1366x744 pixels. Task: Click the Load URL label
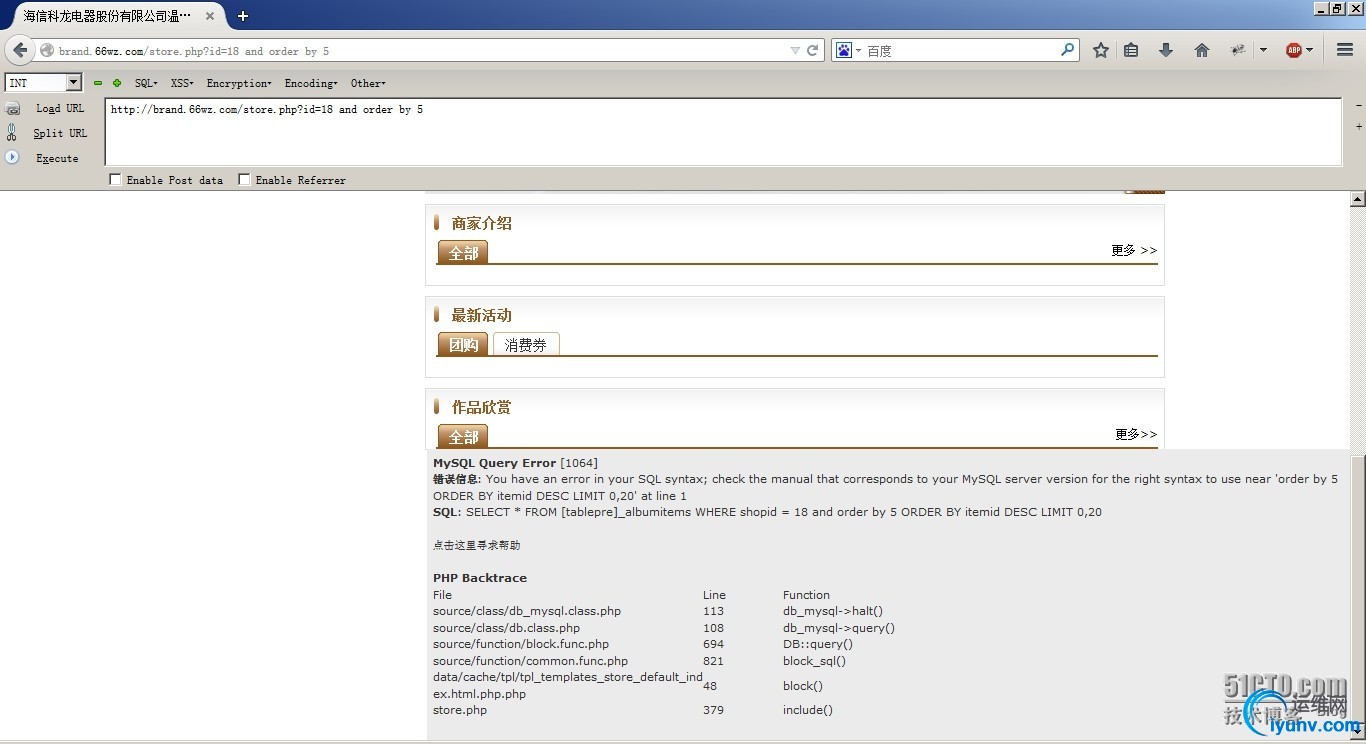click(x=60, y=108)
